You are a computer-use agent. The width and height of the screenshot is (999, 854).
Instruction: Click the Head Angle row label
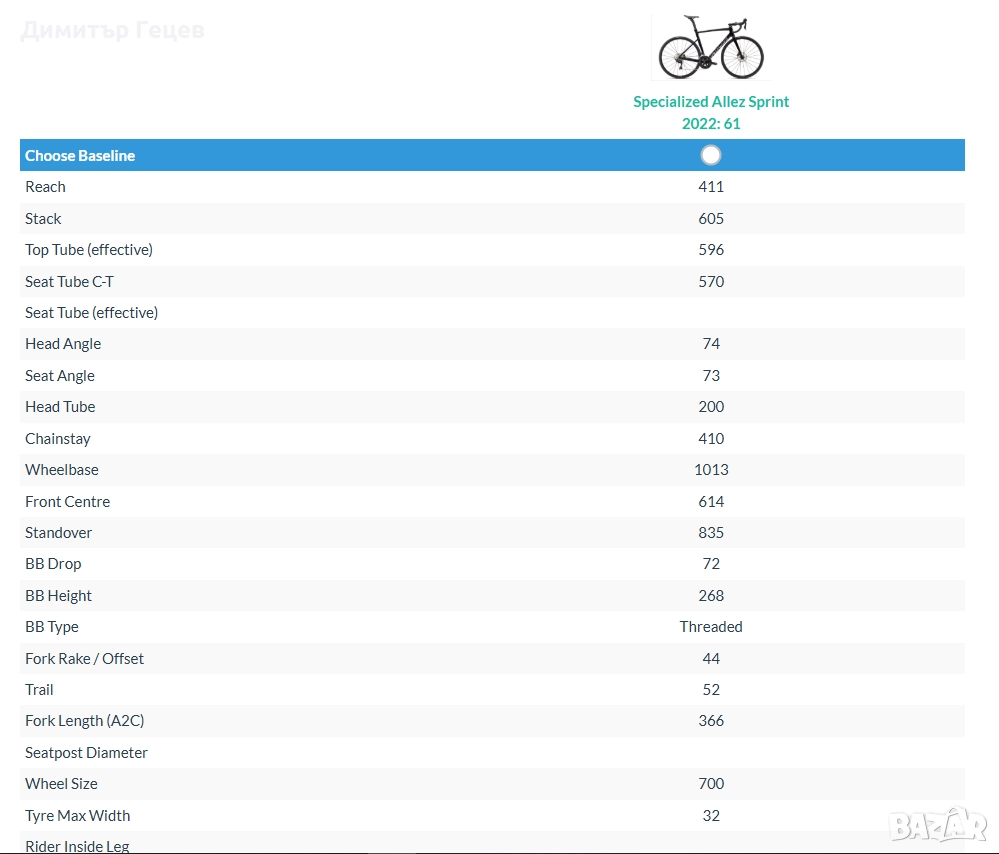click(x=63, y=344)
